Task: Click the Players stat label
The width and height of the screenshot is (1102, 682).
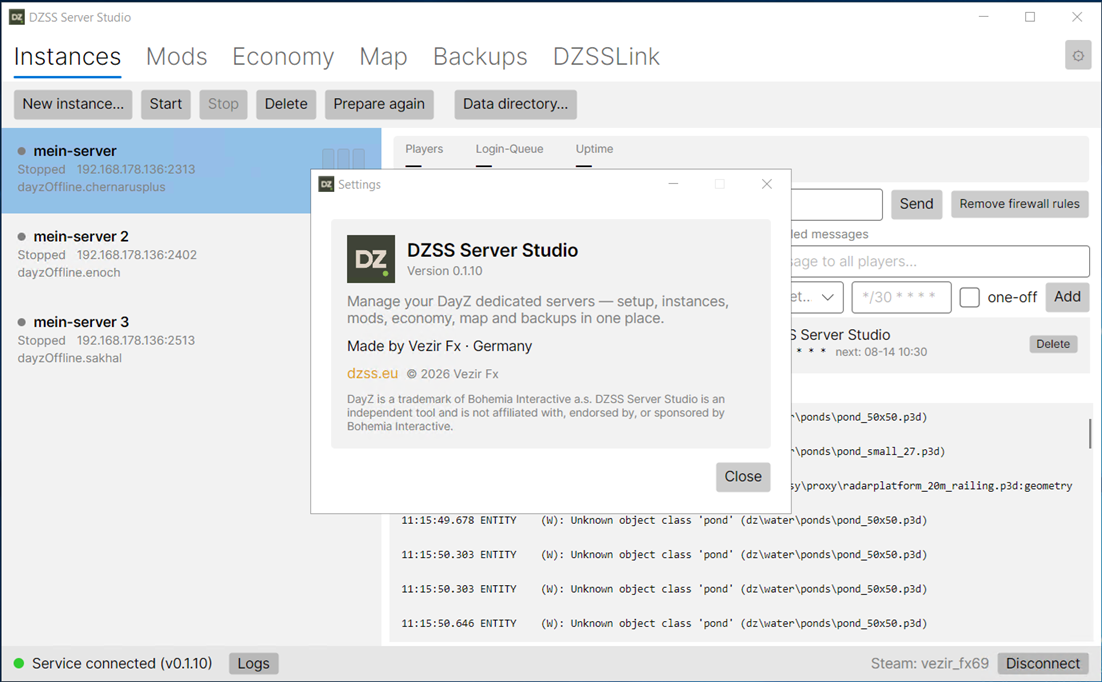Action: [424, 149]
